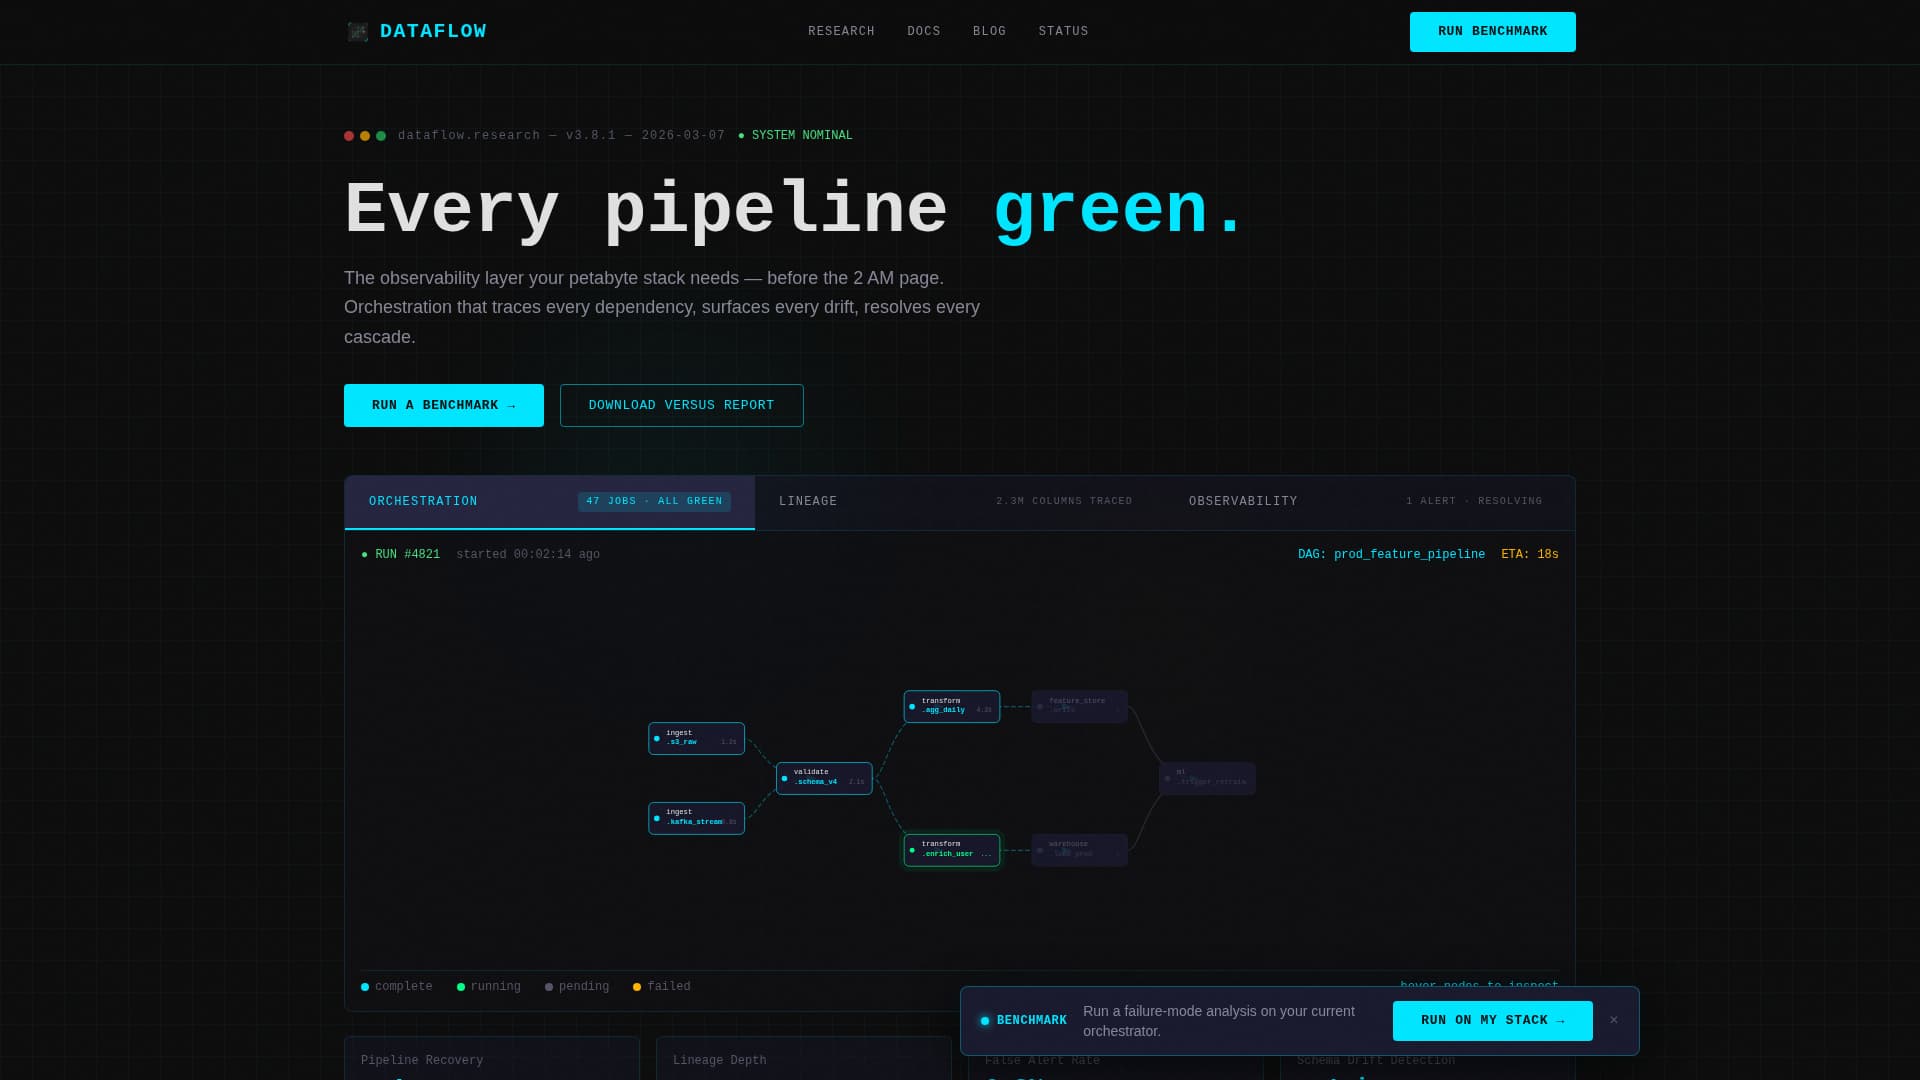Viewport: 1920px width, 1080px height.
Task: Click the 'complete' legend entry
Action: (x=397, y=987)
